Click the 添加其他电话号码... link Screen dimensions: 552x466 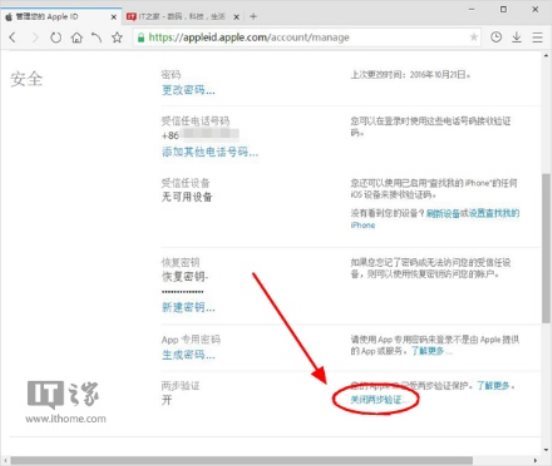click(x=210, y=152)
